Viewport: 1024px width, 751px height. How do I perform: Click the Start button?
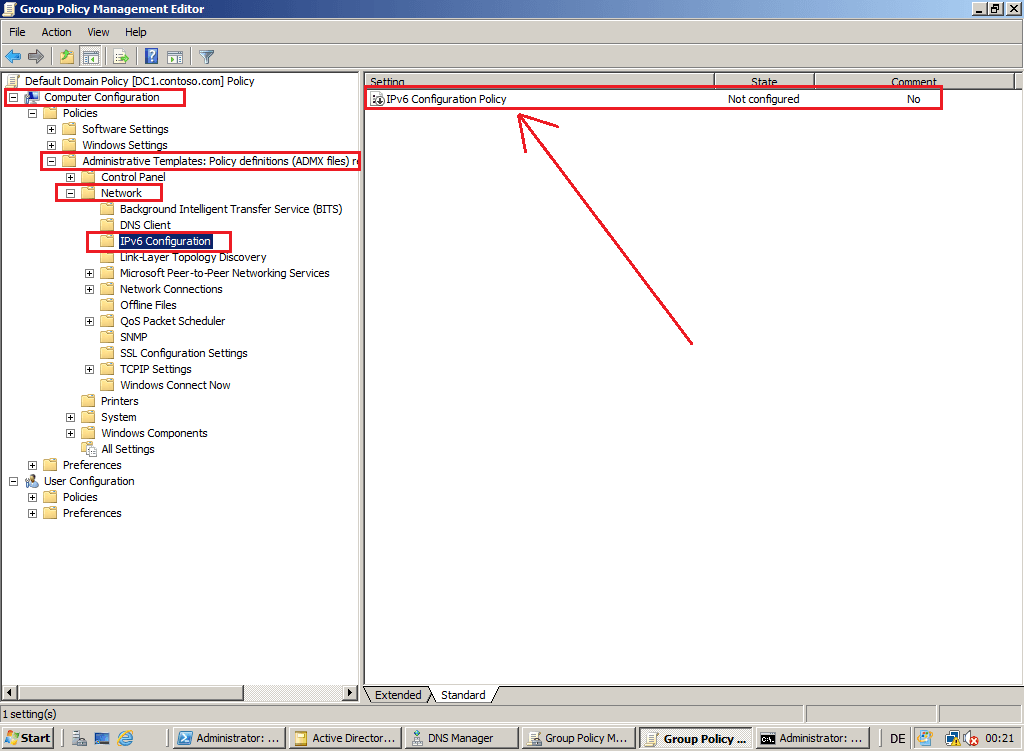pos(28,738)
